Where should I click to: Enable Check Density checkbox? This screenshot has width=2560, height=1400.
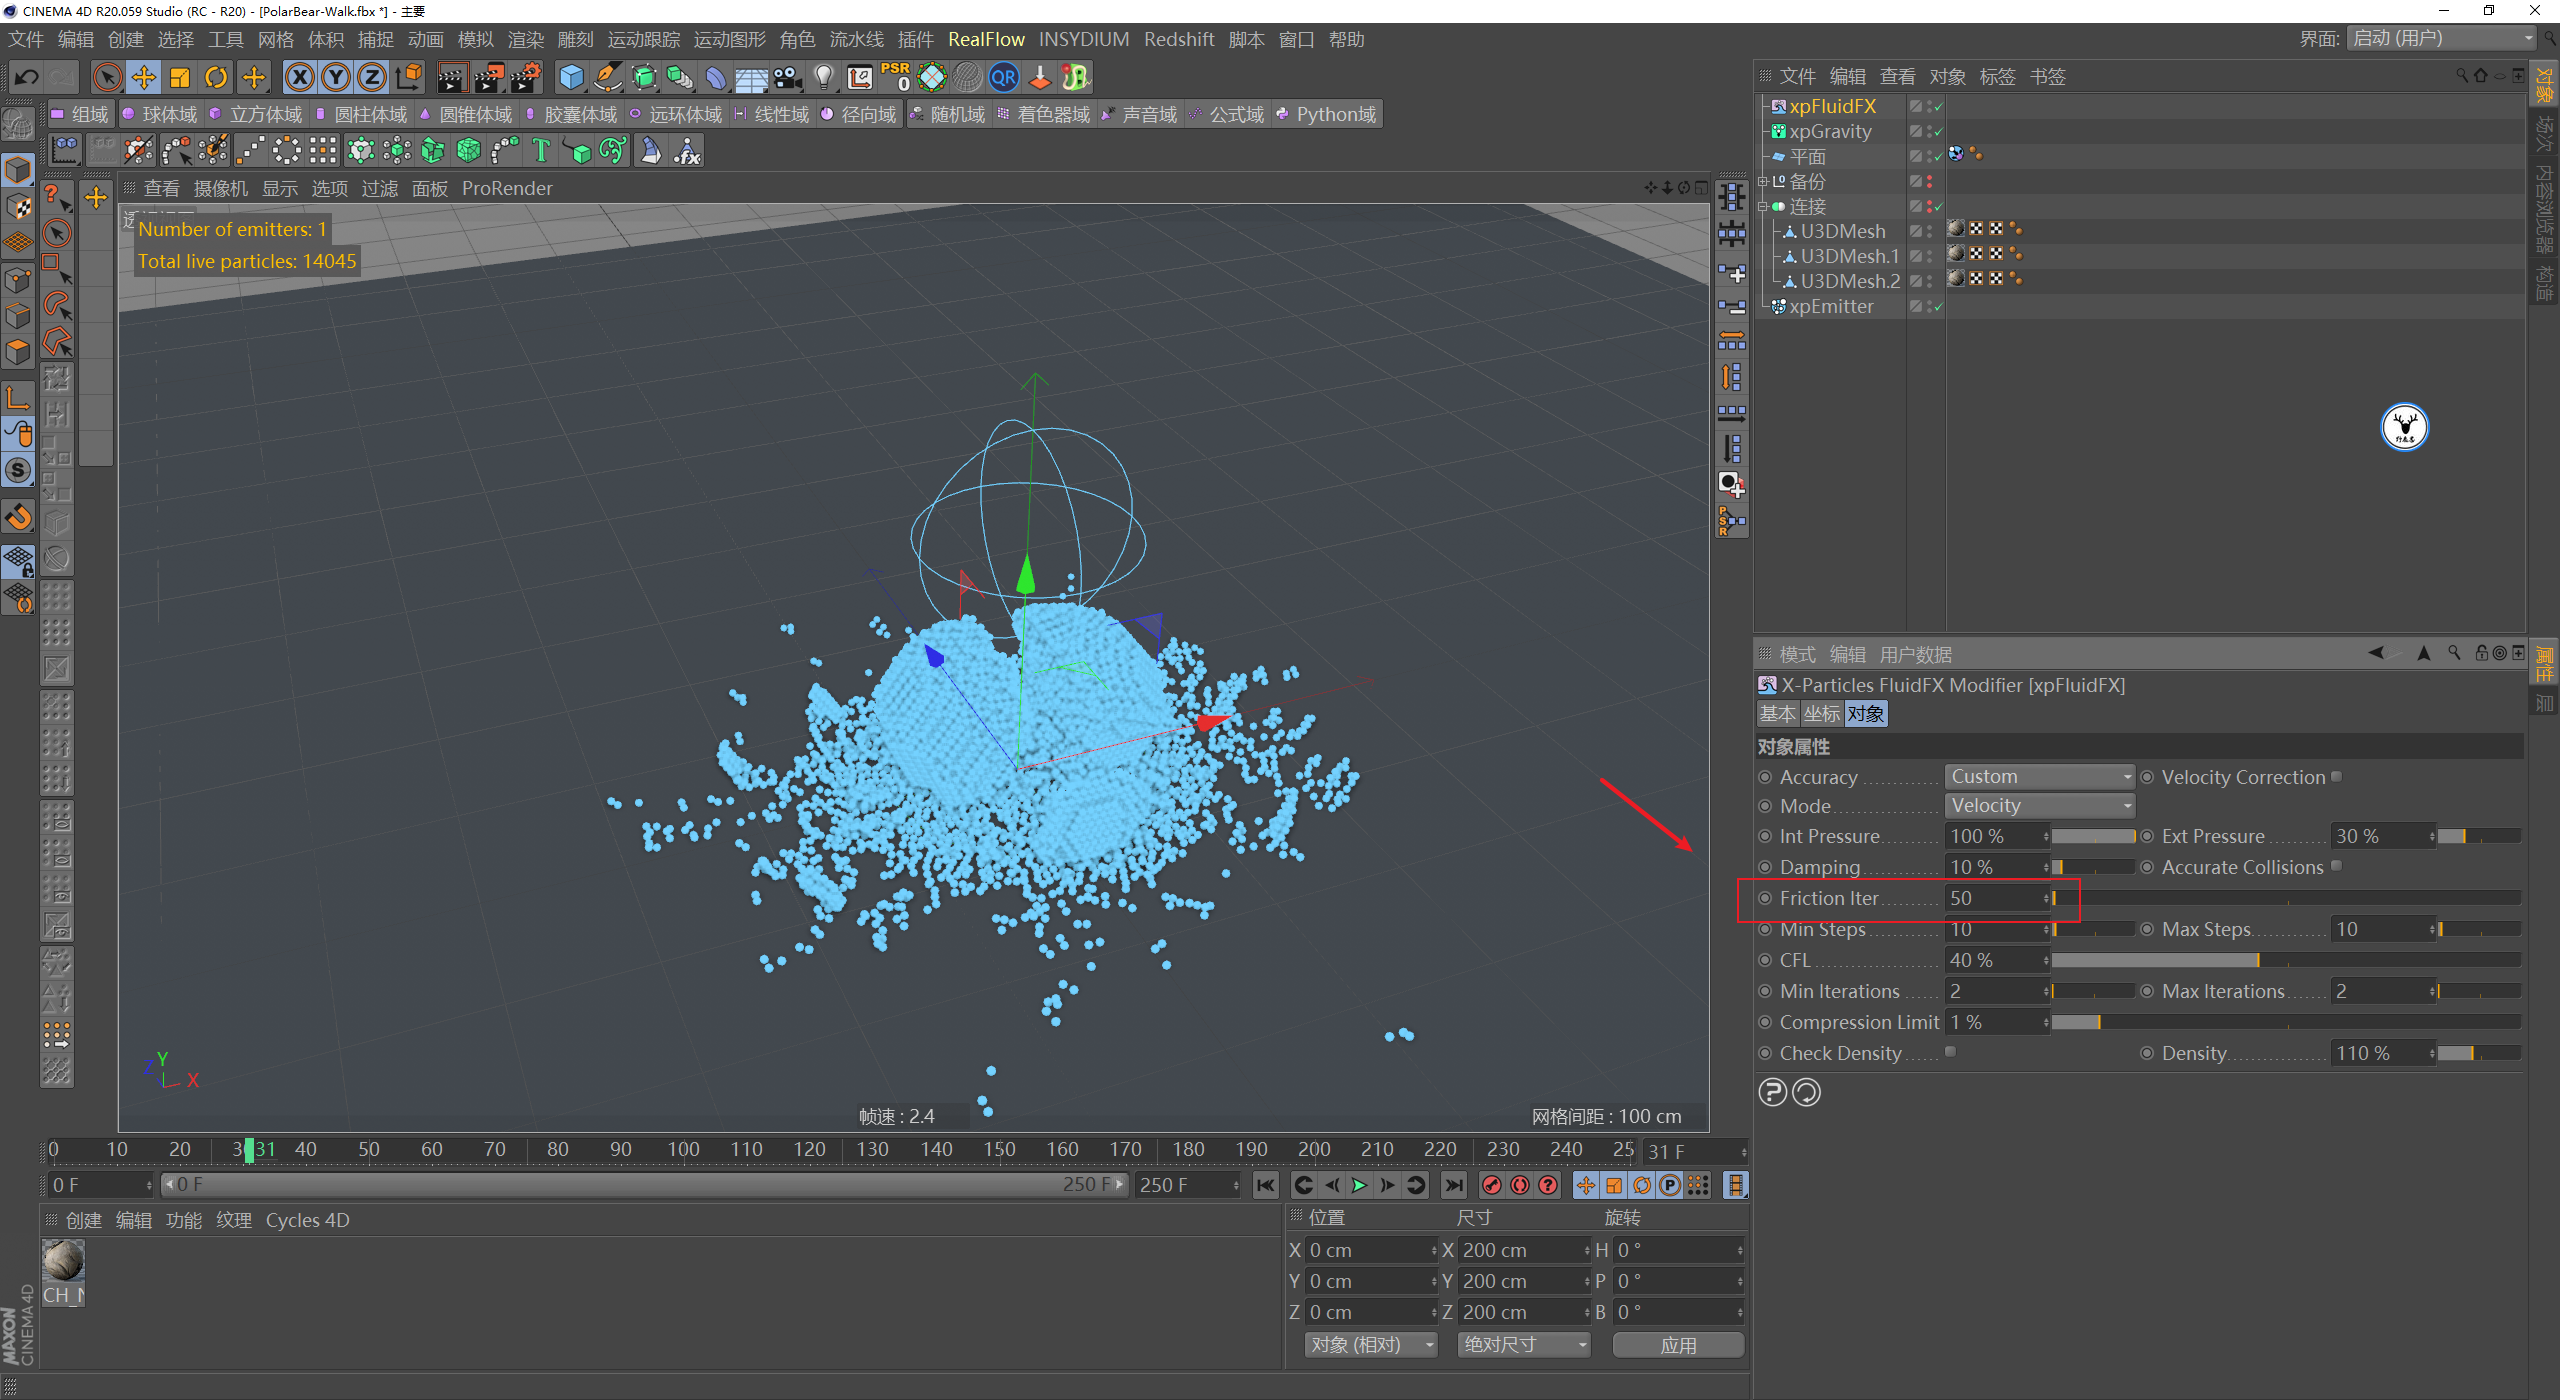coord(1951,1052)
